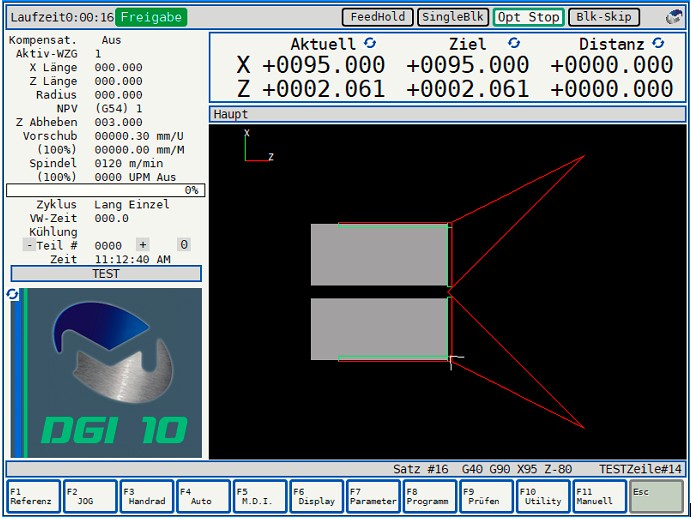This screenshot has height=519, width=692.
Task: Click the Aktuell X value +0095.000
Action: pos(323,65)
